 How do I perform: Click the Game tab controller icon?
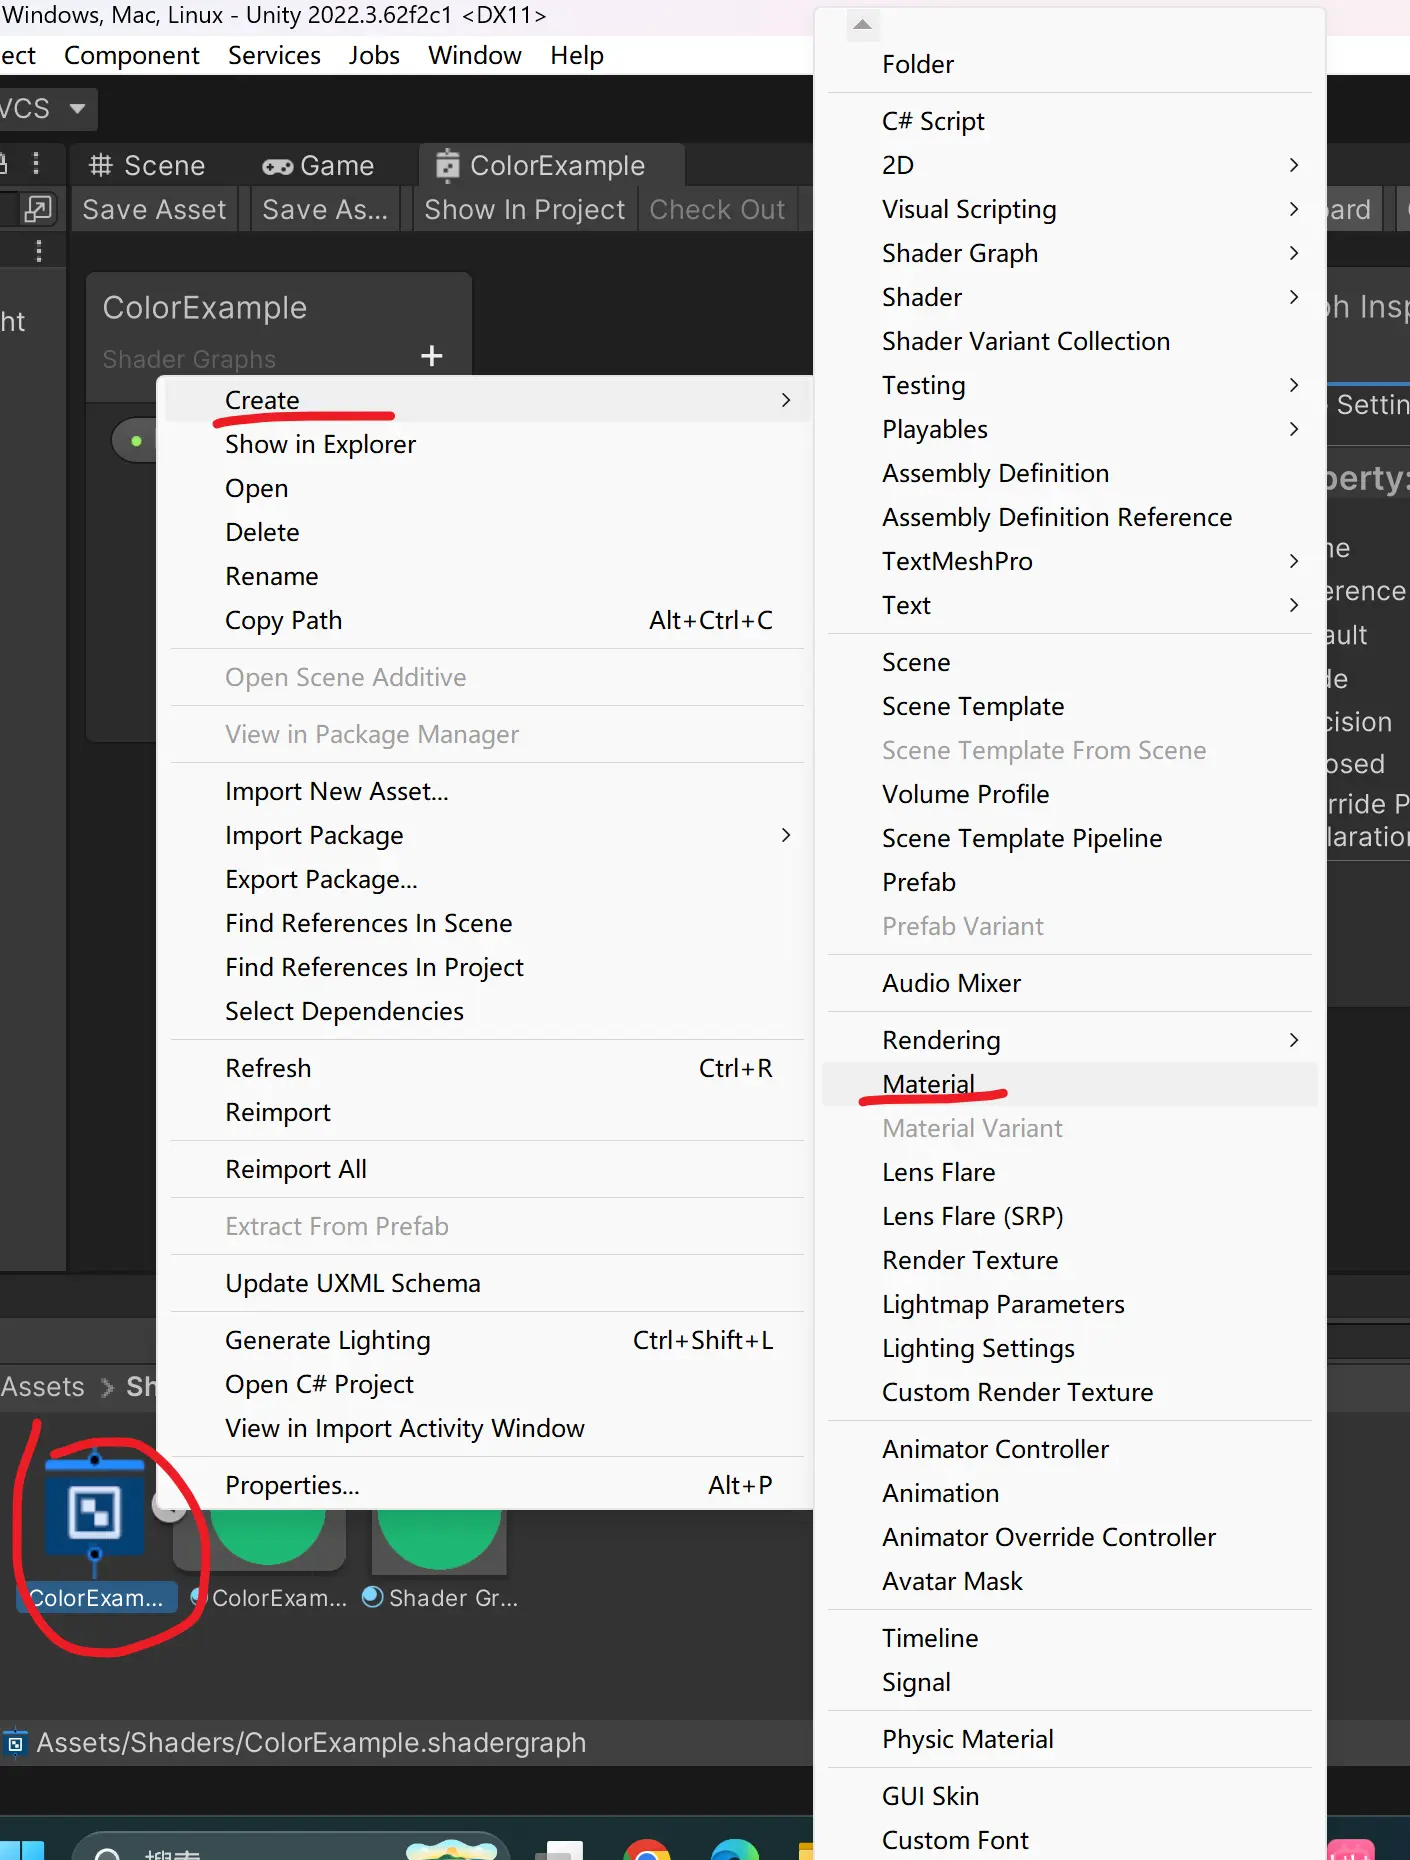277,166
